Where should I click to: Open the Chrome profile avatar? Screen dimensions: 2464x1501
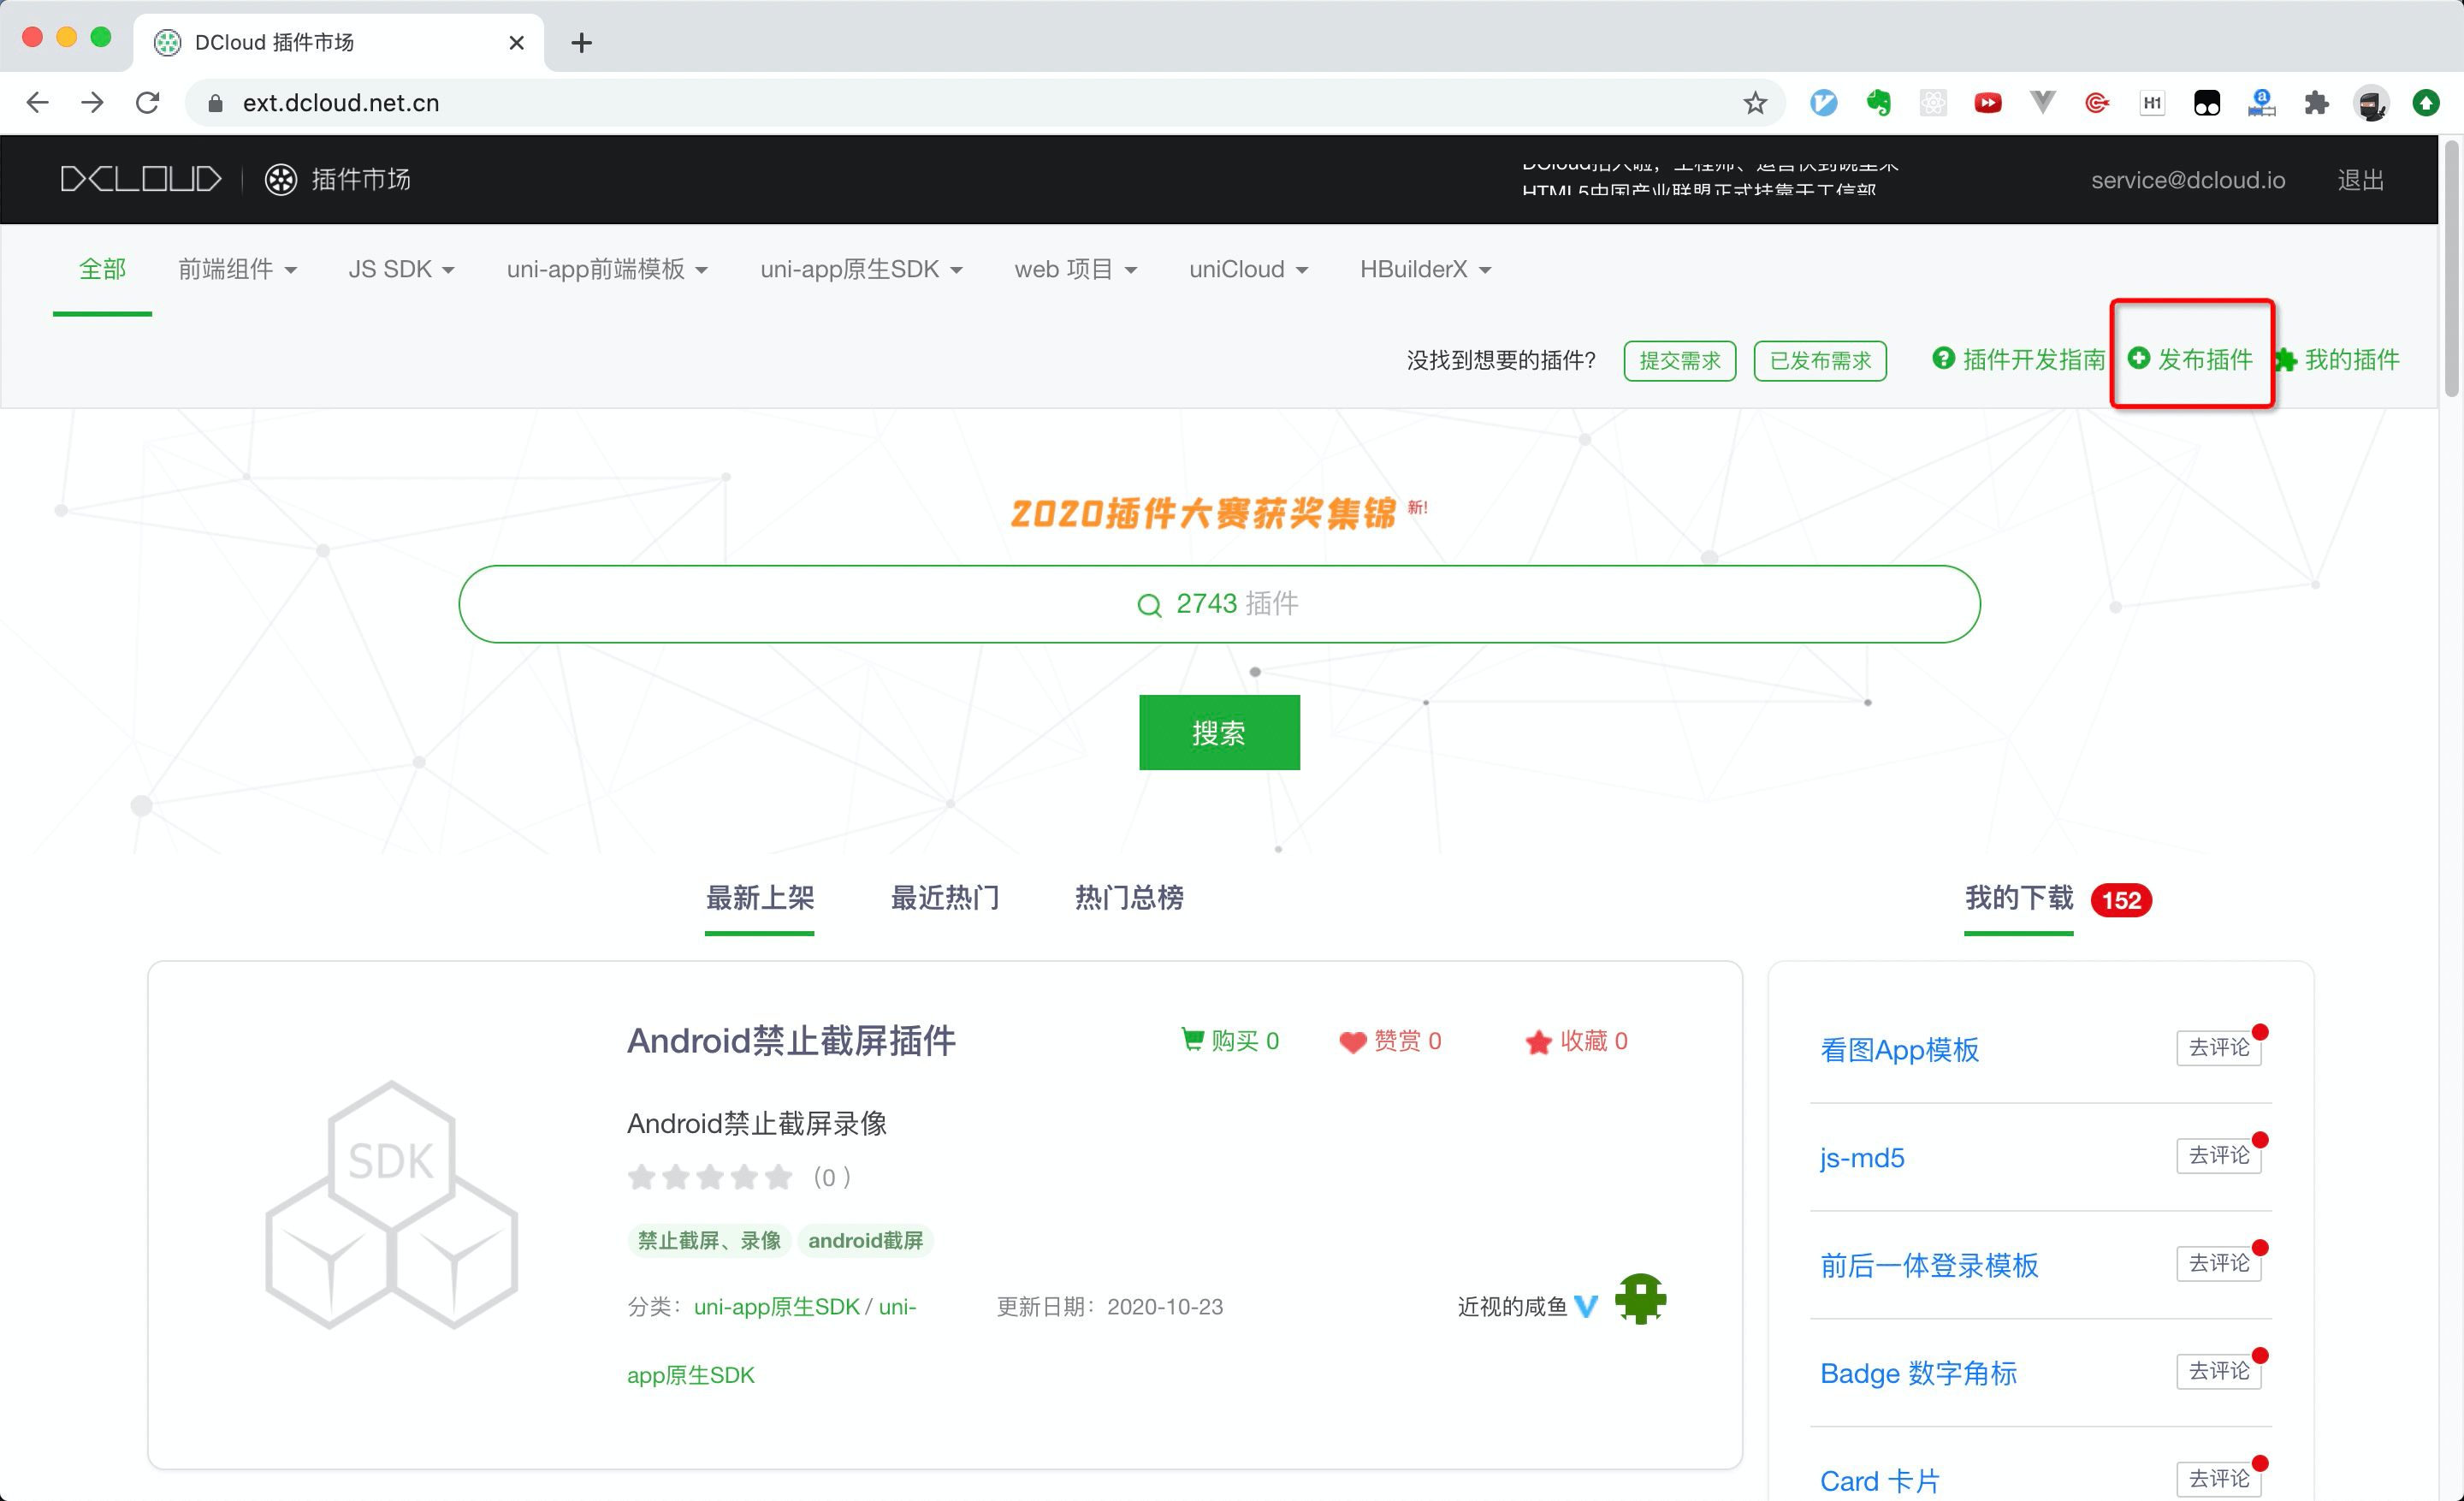(x=2371, y=103)
